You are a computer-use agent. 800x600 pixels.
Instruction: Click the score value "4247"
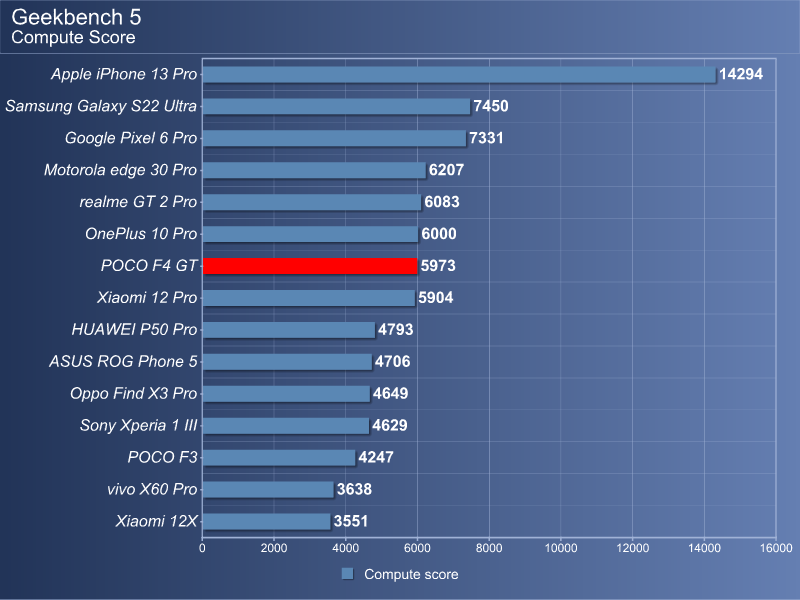(x=376, y=457)
